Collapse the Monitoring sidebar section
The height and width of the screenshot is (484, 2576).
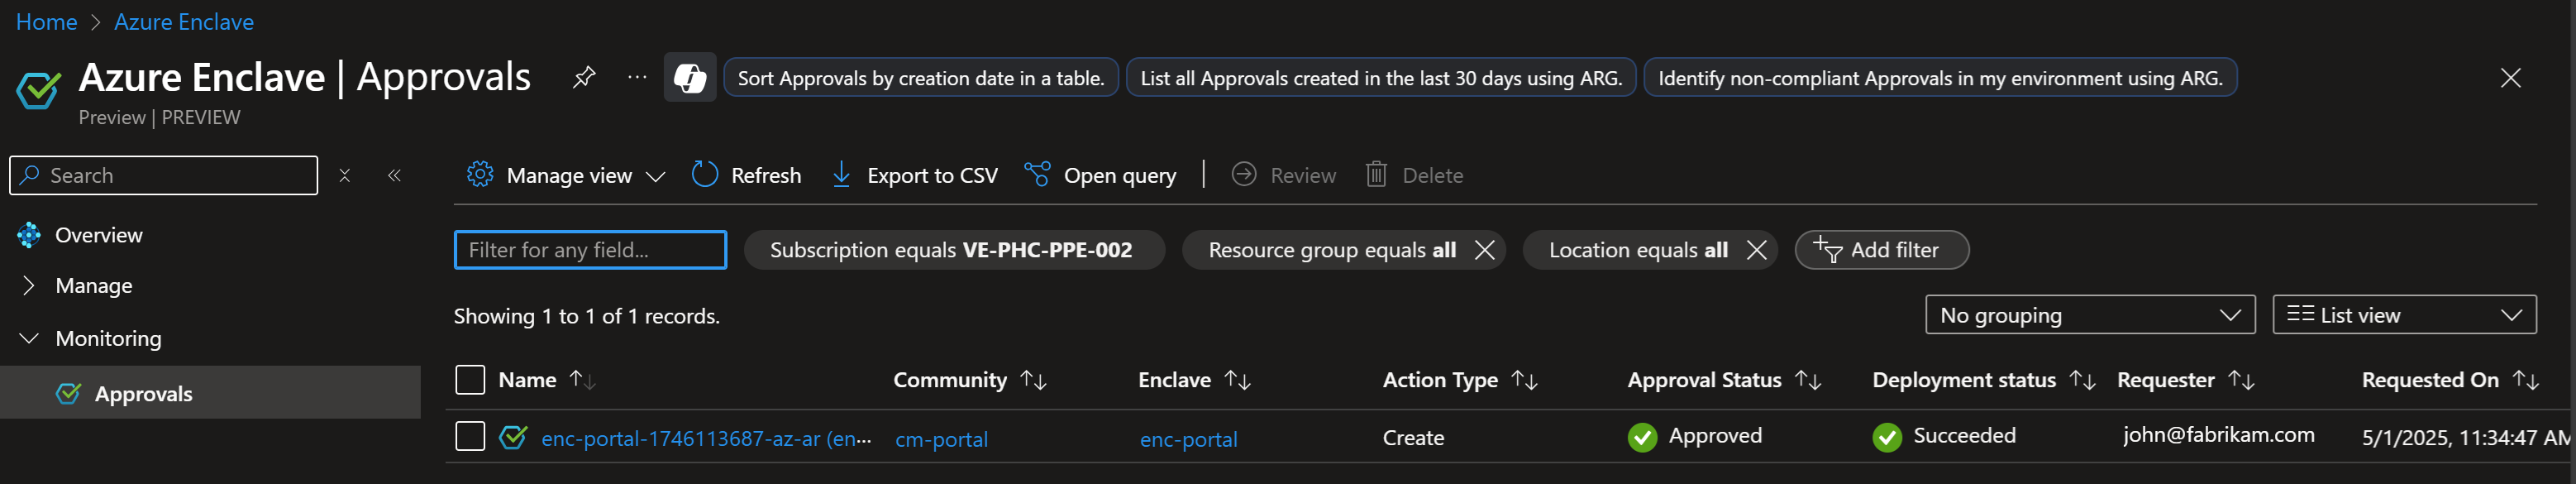29,338
